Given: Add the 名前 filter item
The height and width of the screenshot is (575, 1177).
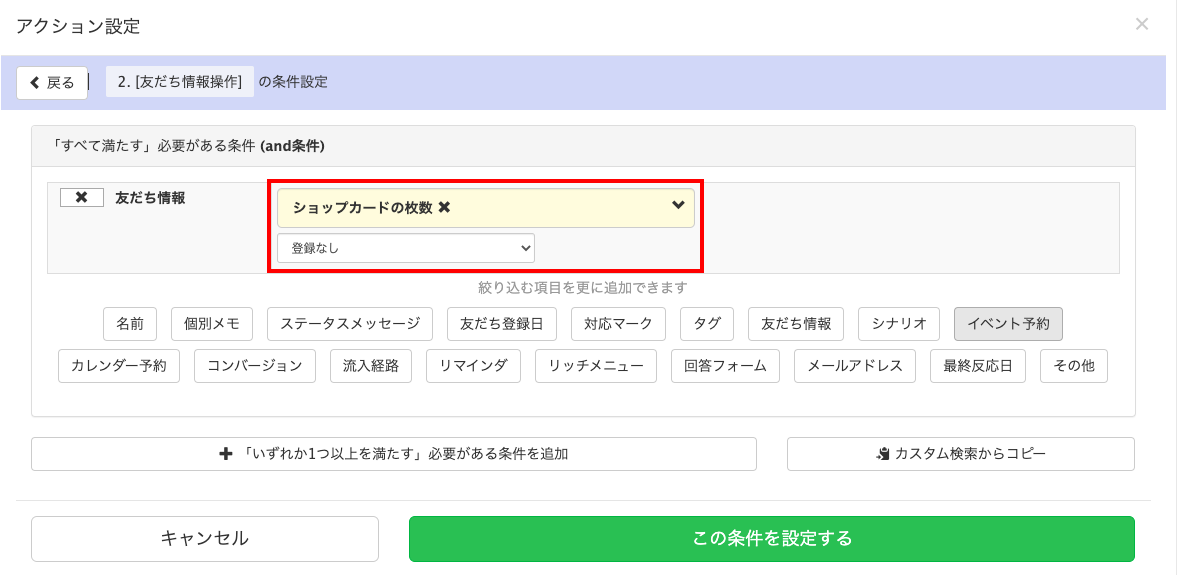Looking at the screenshot, I should click(130, 324).
